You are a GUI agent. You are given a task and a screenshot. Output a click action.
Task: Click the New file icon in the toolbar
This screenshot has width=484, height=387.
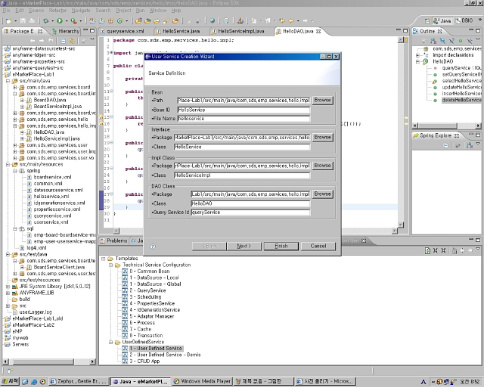pyautogui.click(x=9, y=21)
